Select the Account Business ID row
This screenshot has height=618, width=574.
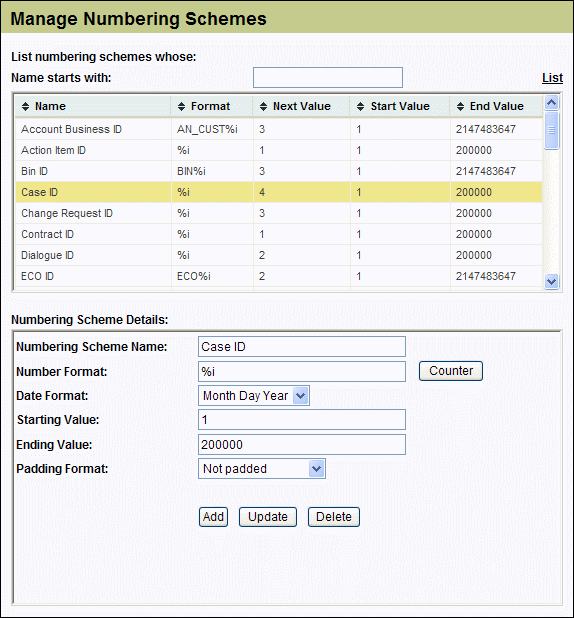(279, 129)
